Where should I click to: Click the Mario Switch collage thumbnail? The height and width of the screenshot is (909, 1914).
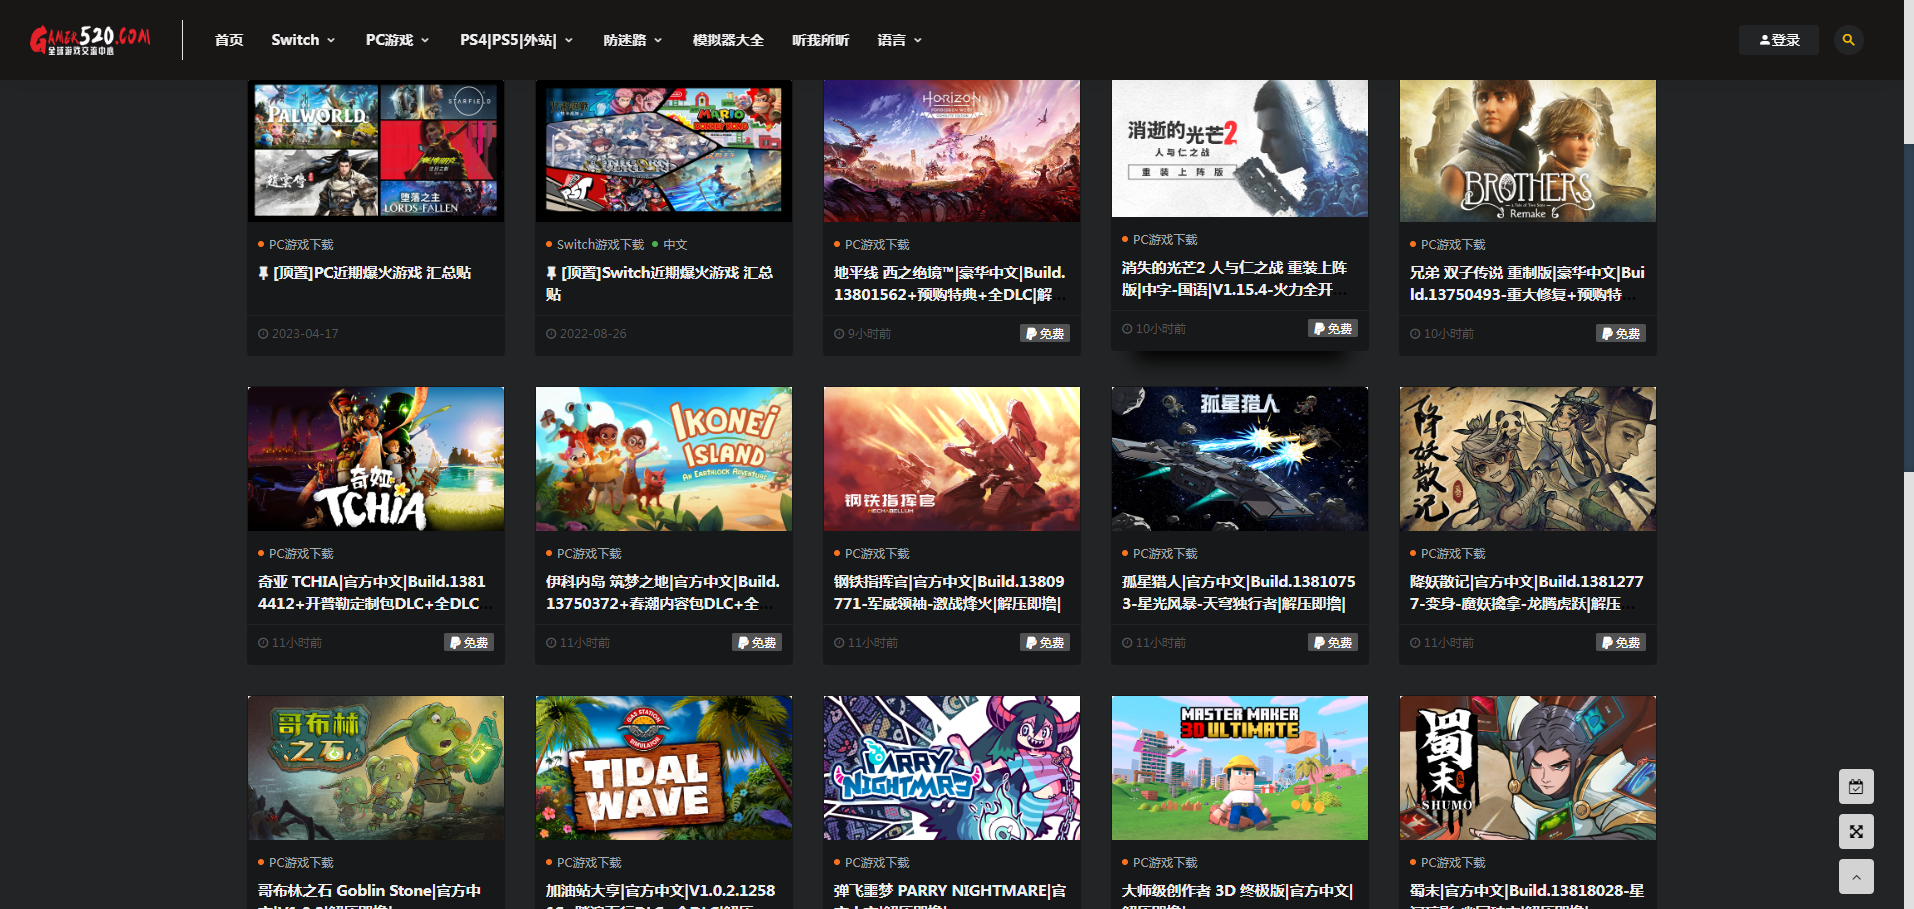click(x=664, y=151)
